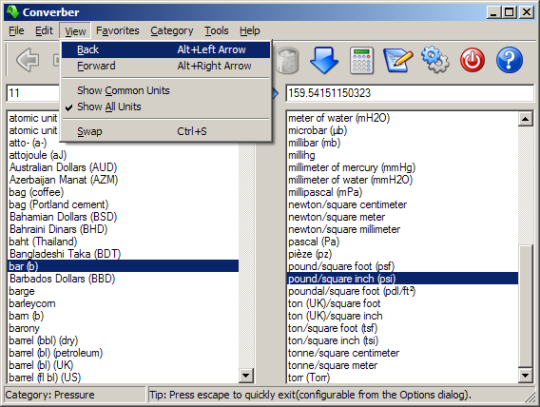The width and height of the screenshot is (540, 407).
Task: Choose Back in the View menu
Action: coord(166,50)
